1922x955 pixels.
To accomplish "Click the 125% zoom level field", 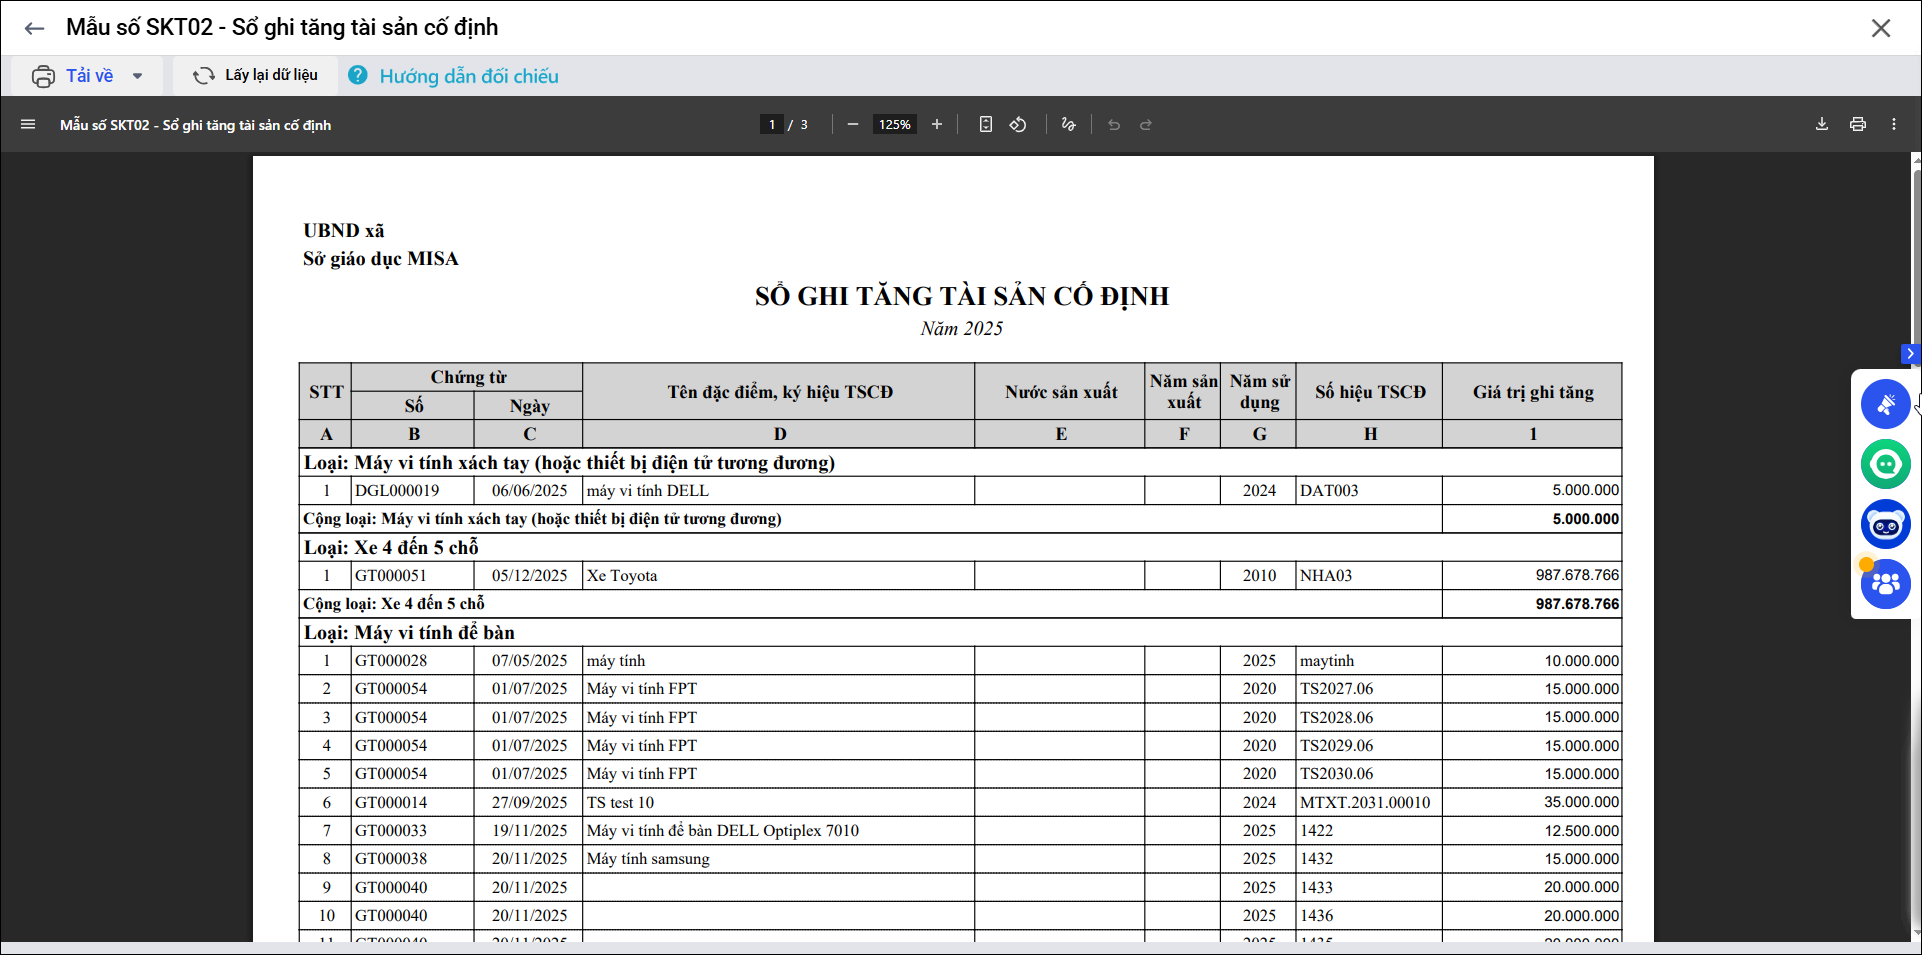I will 894,125.
